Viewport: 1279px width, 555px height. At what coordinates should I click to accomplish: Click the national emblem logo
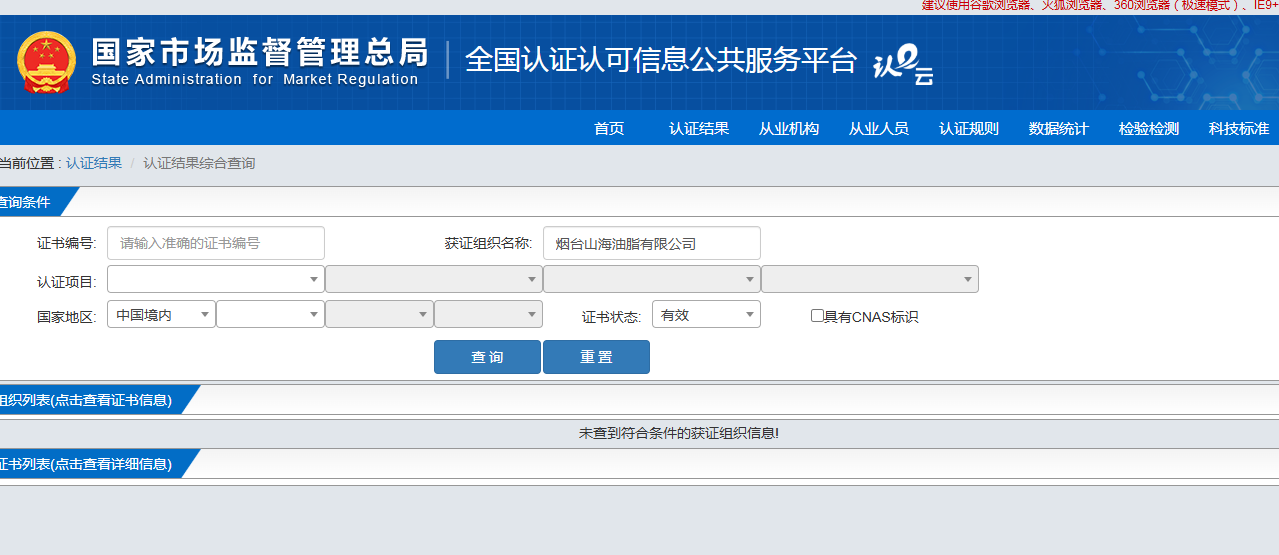(x=46, y=62)
